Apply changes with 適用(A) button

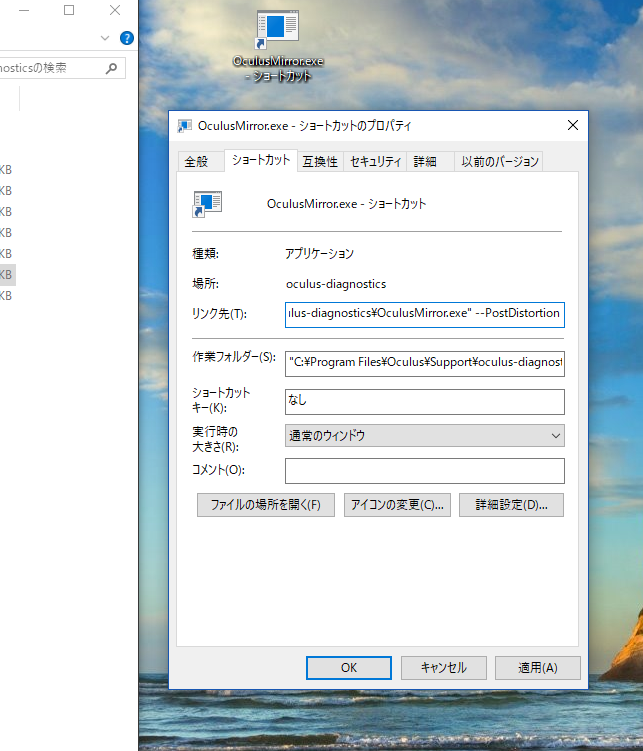tap(538, 668)
